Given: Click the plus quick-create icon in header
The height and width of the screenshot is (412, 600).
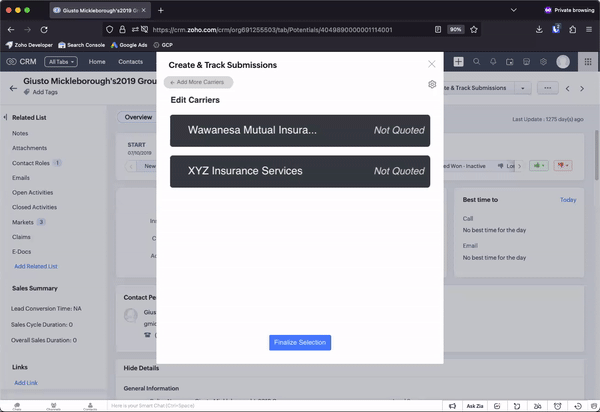Looking at the screenshot, I should 458,62.
